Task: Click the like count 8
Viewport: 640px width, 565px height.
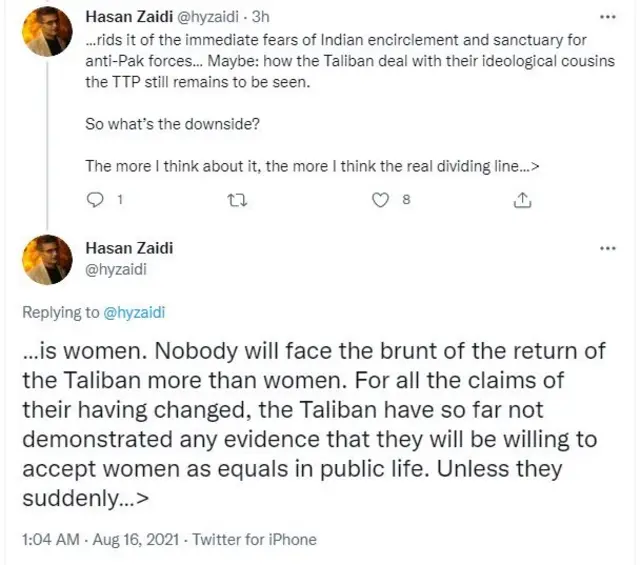Action: click(x=405, y=200)
